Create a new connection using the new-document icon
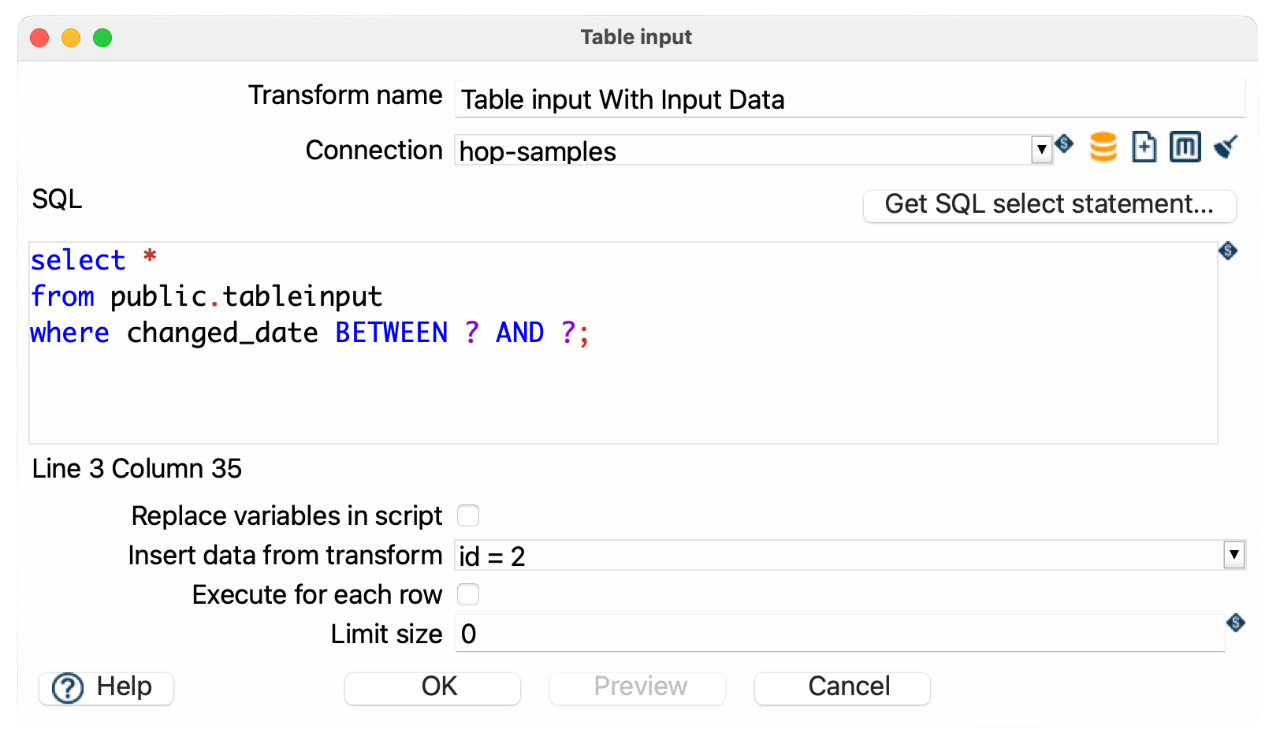The image size is (1280, 744). 1143,147
